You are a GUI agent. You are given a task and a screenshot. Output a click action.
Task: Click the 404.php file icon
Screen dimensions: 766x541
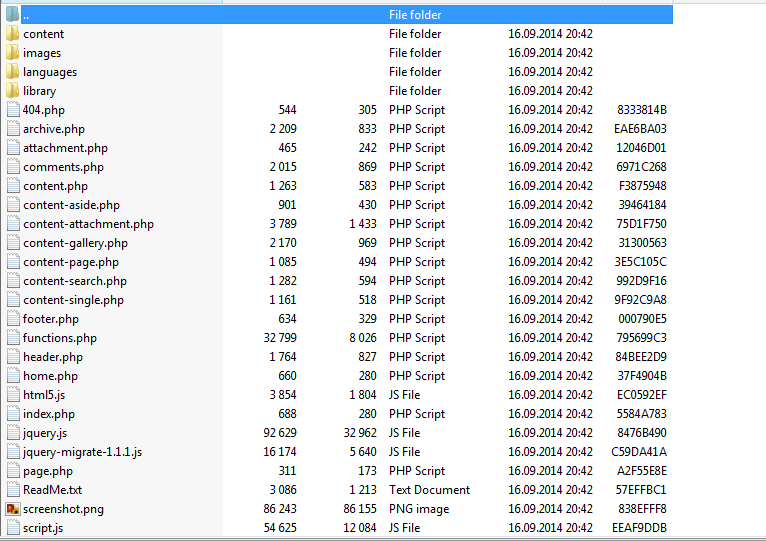pos(12,110)
